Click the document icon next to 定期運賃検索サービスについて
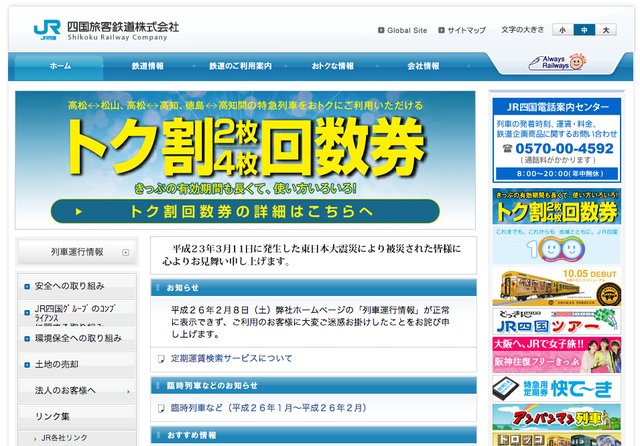 [x=161, y=359]
